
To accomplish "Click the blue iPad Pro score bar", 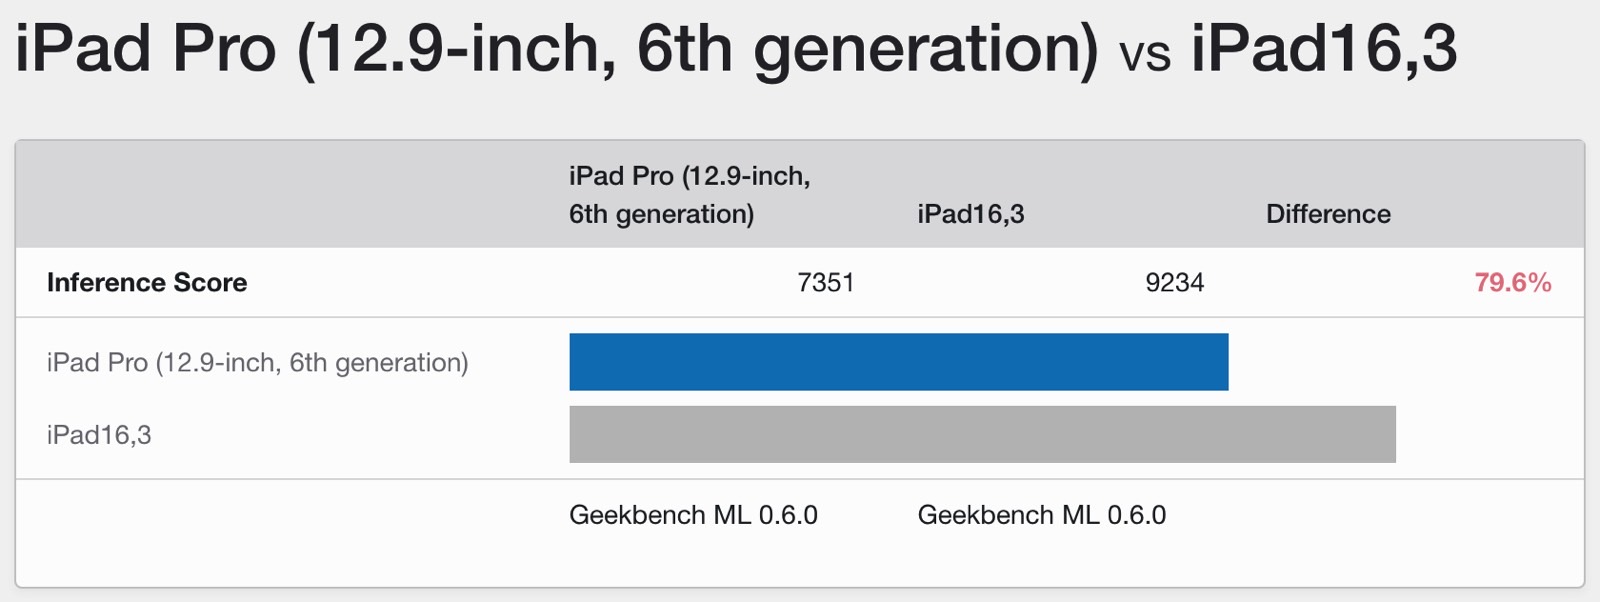I will [898, 362].
